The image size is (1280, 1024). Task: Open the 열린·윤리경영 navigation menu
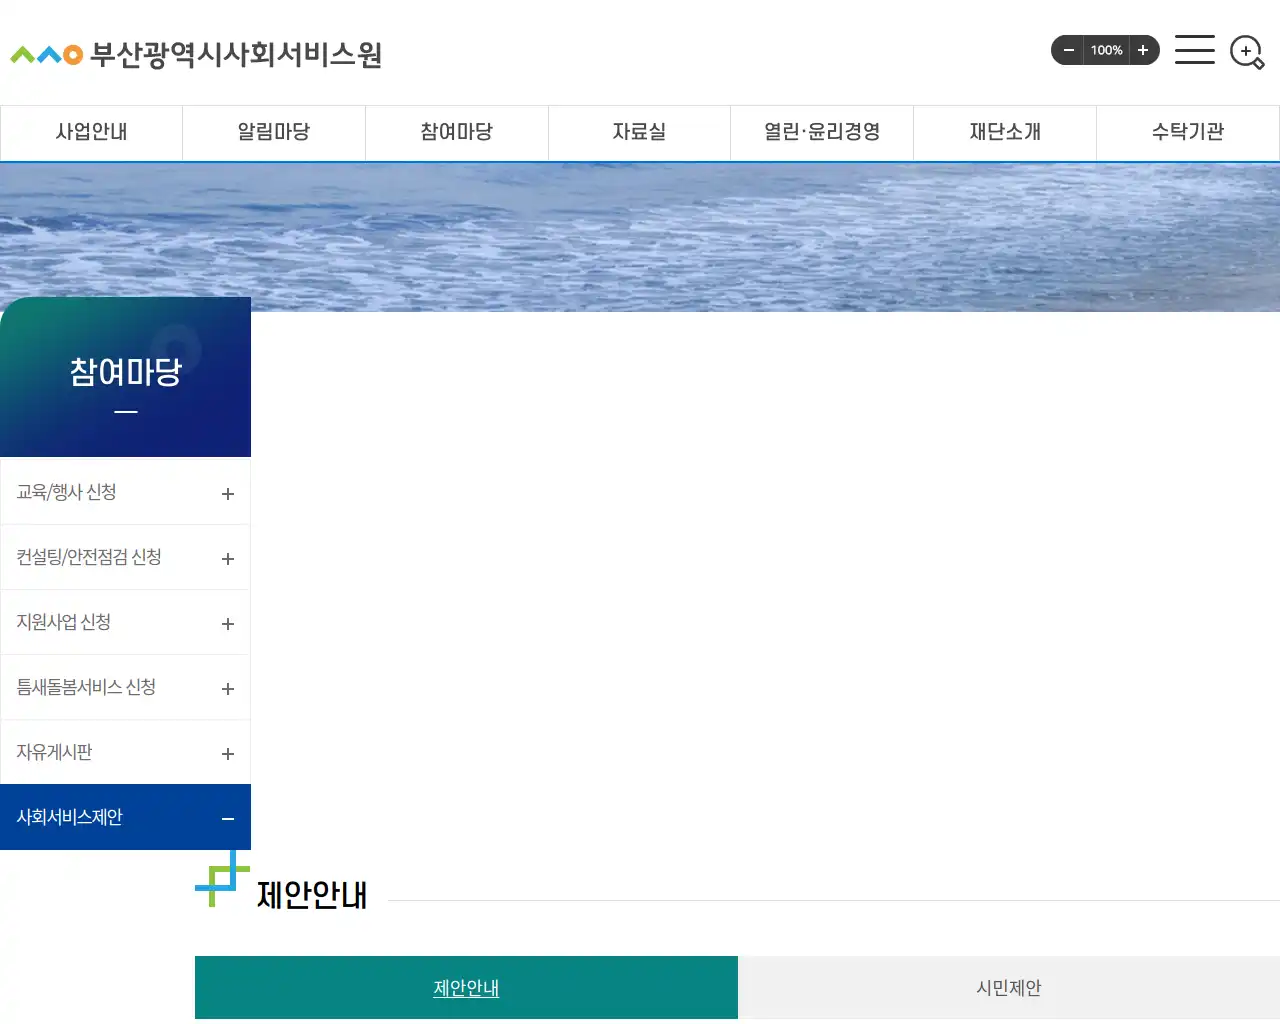point(821,132)
